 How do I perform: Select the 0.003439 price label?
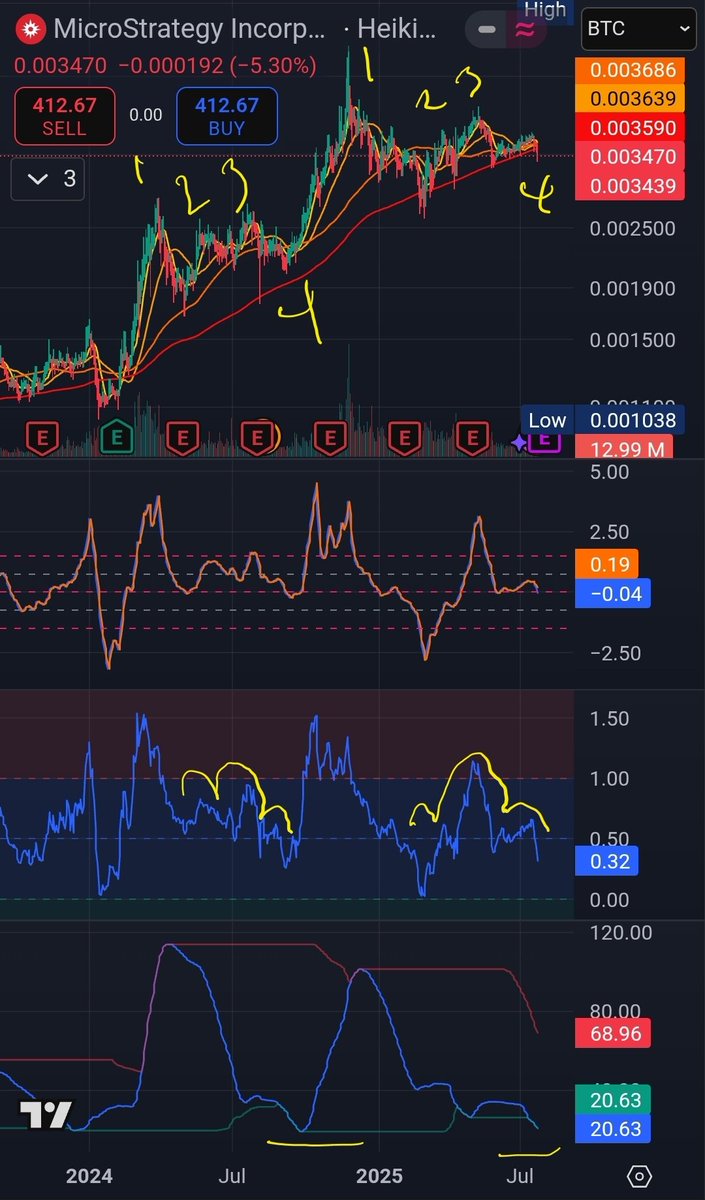tap(631, 186)
